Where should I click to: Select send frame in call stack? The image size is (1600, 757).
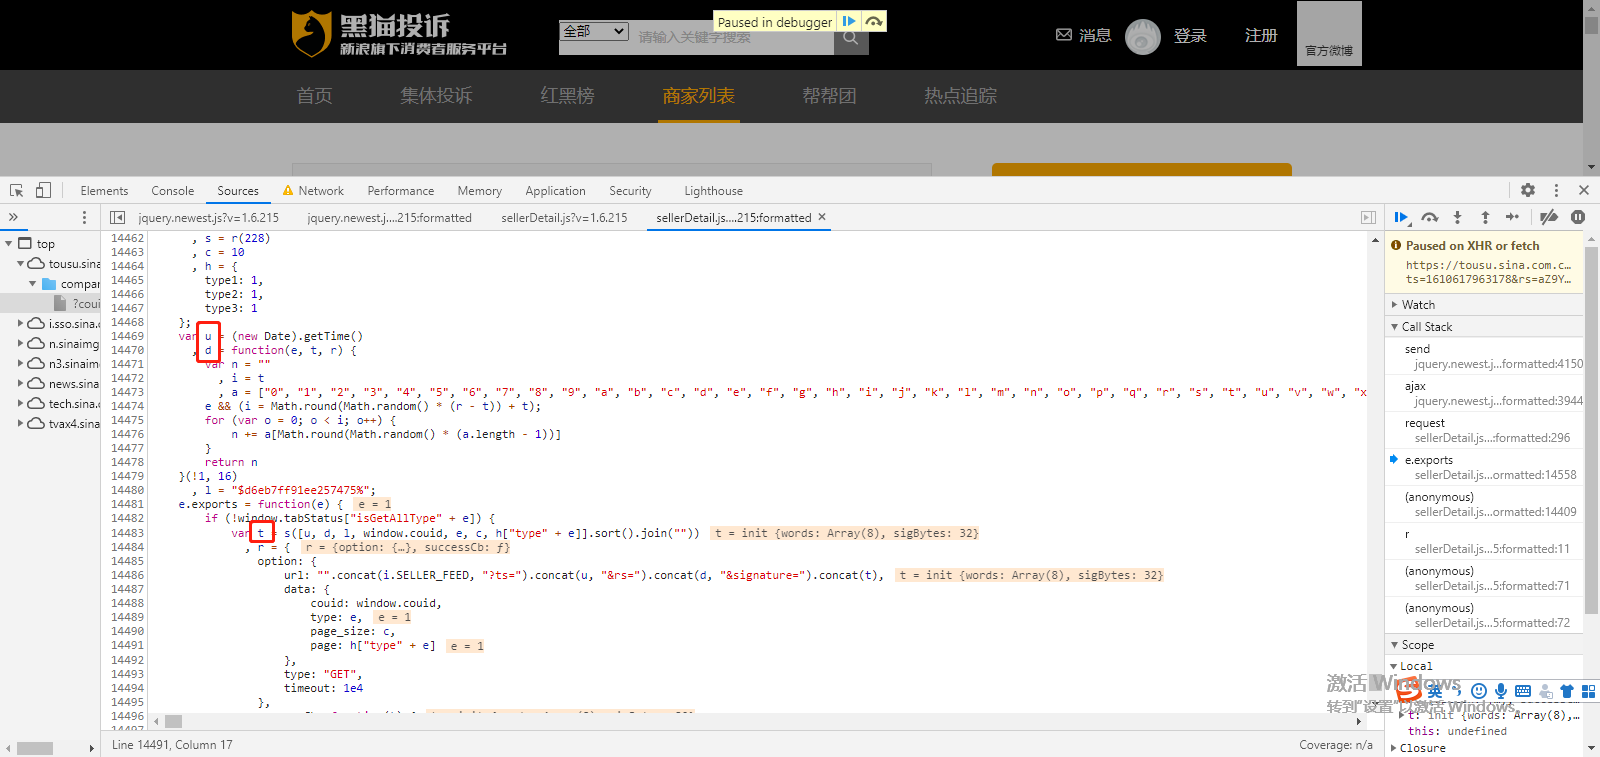click(1484, 356)
